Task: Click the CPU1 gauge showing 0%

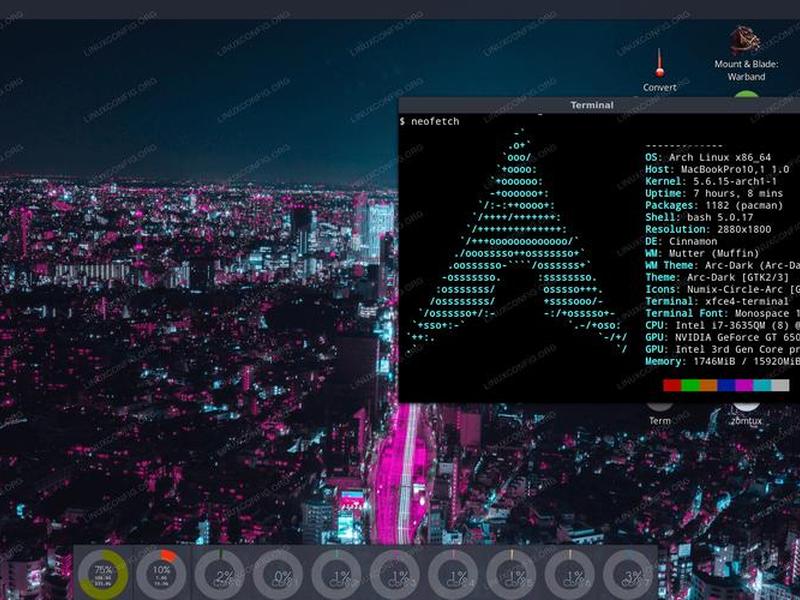Action: click(x=278, y=574)
